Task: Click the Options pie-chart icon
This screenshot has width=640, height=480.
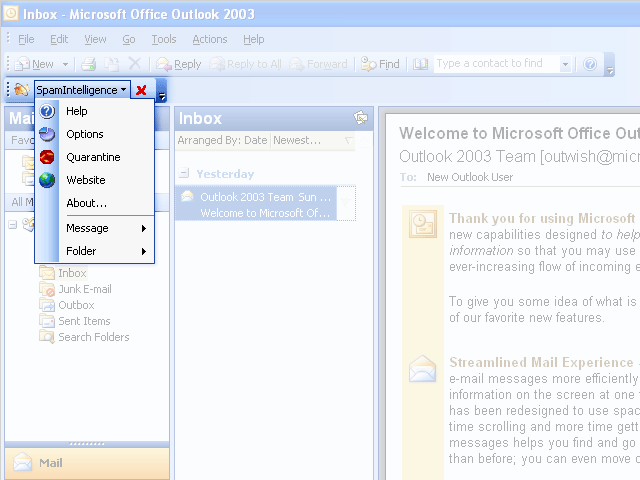Action: [47, 134]
